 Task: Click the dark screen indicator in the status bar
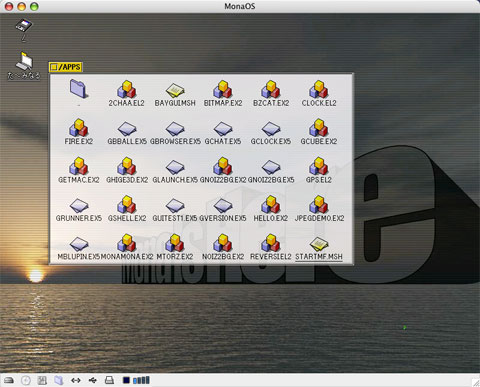[x=126, y=380]
